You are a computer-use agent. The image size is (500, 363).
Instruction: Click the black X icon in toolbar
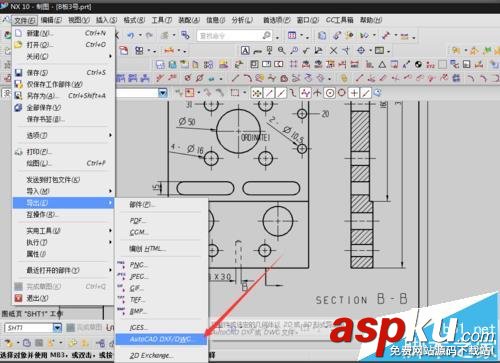tap(333, 51)
